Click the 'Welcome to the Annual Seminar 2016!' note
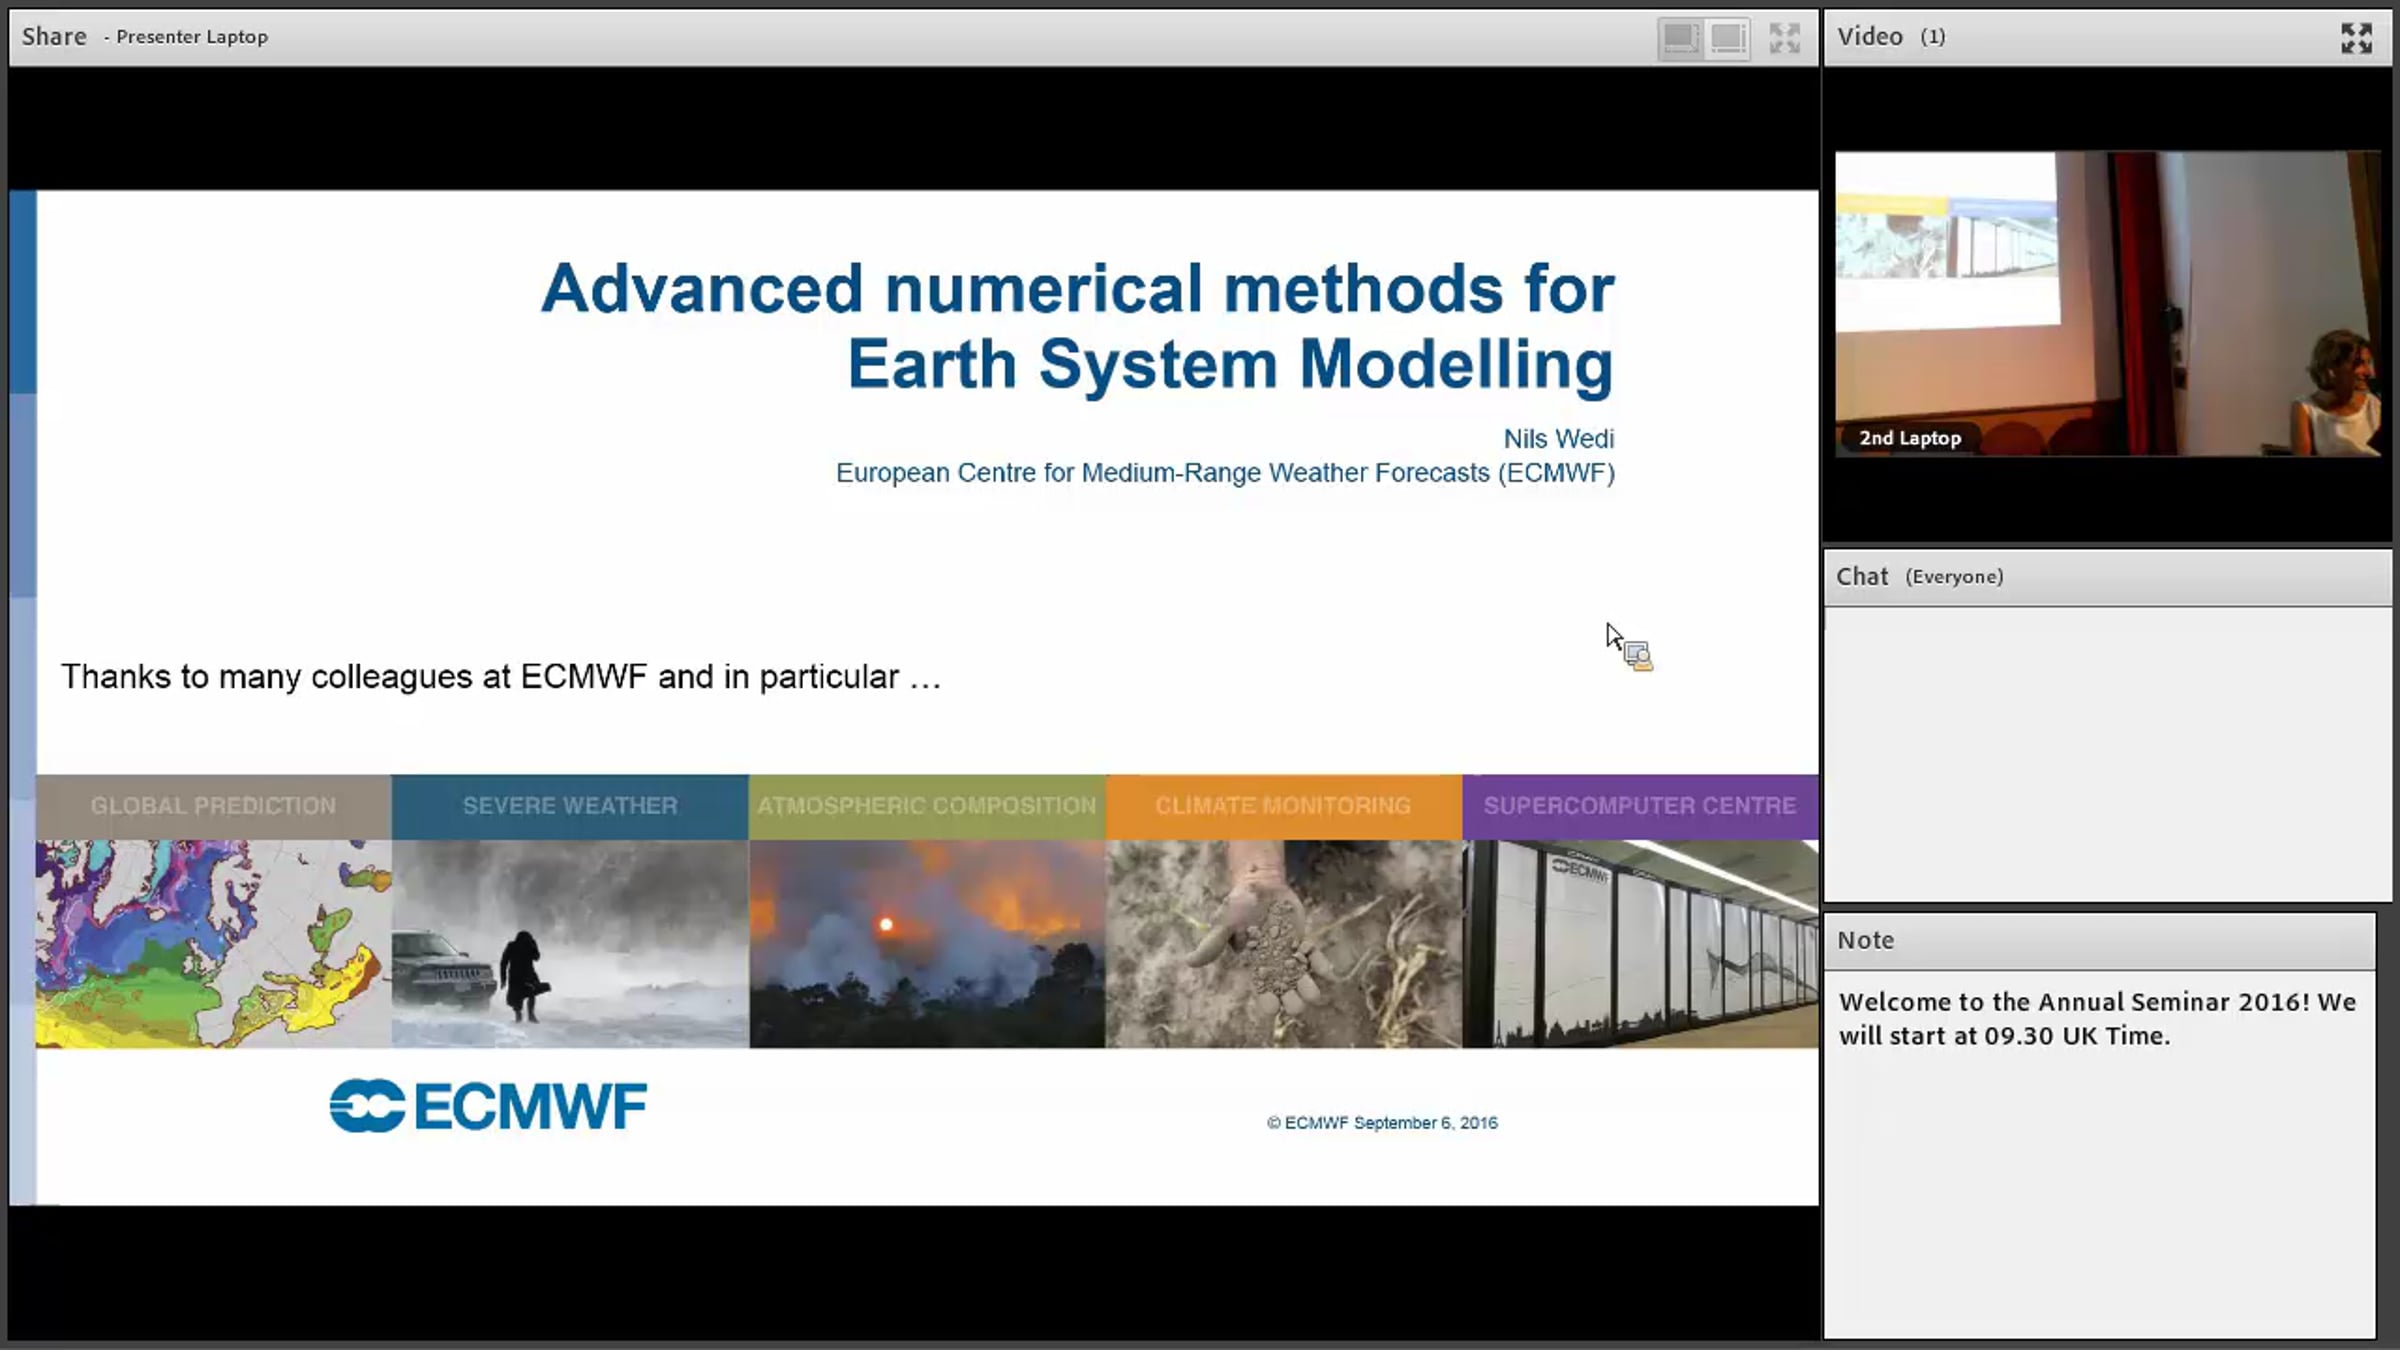Viewport: 2400px width, 1350px height. (2097, 1018)
